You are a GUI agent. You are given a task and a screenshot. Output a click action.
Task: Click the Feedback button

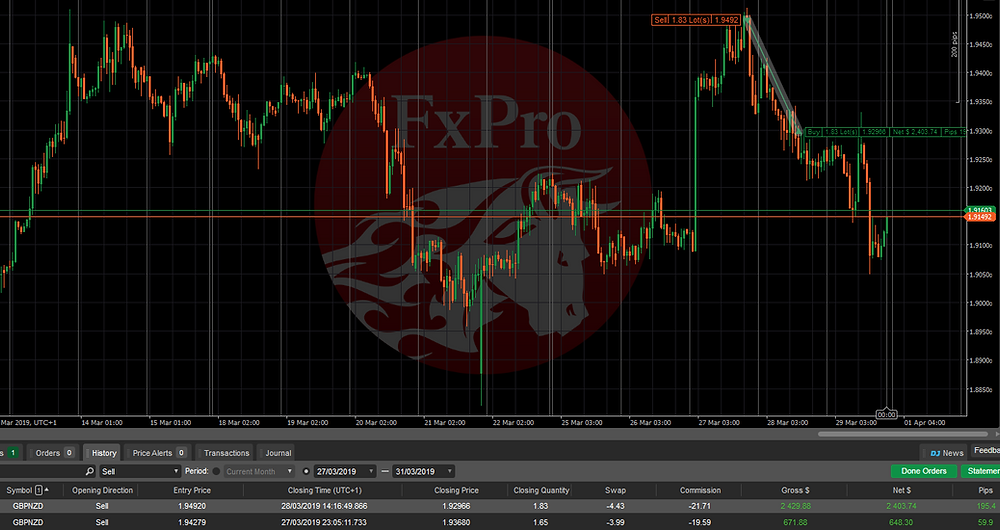[985, 450]
